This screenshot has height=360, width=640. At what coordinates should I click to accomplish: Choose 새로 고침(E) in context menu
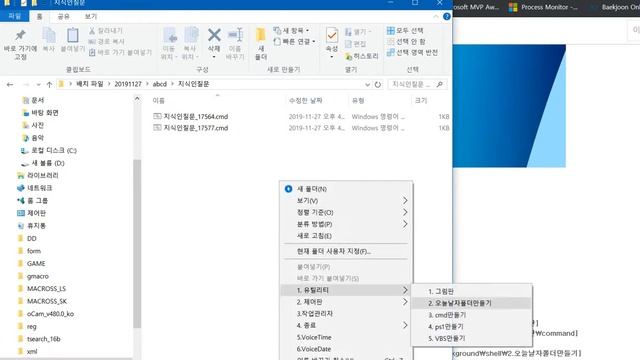(x=346, y=236)
